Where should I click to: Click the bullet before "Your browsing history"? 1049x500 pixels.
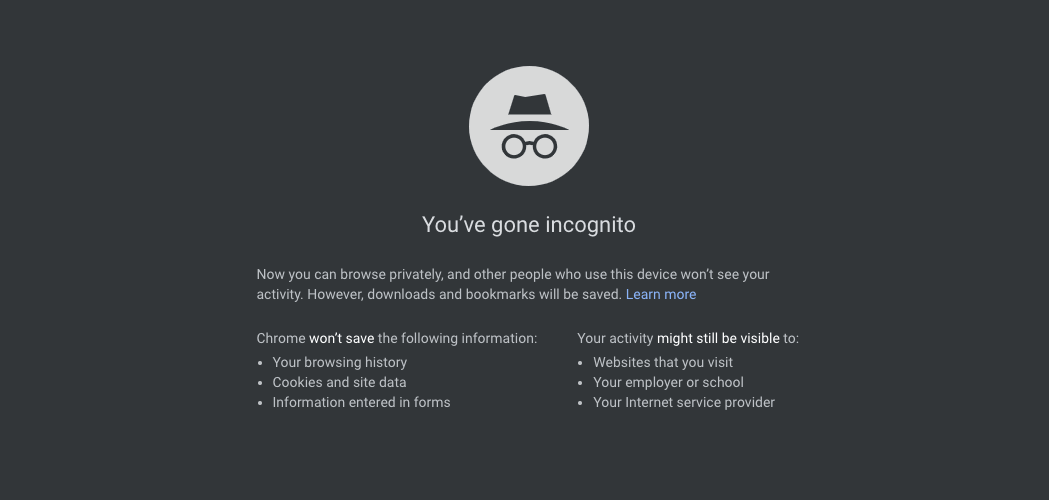tap(260, 364)
